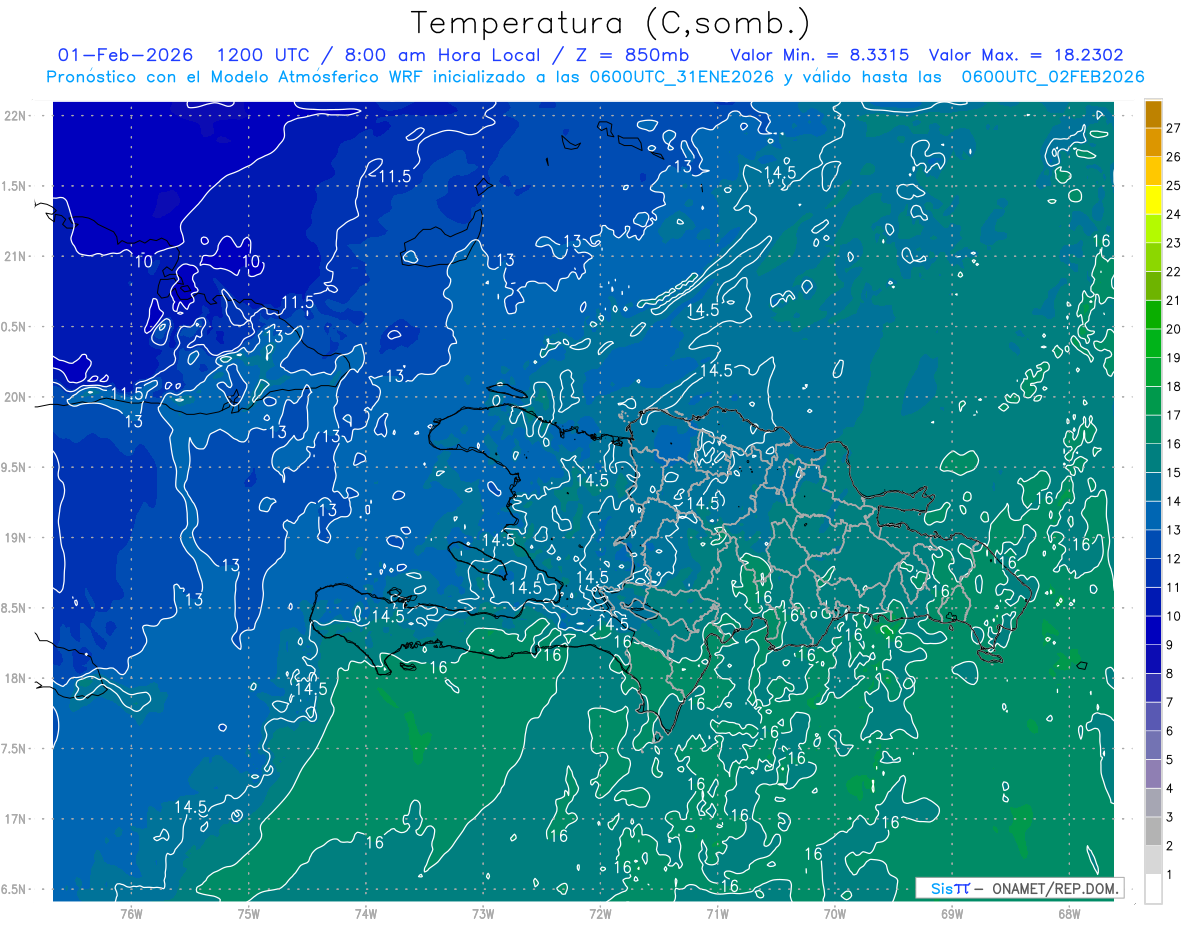1200x927 pixels.
Task: Click the colorbar label '21'
Action: [1173, 301]
